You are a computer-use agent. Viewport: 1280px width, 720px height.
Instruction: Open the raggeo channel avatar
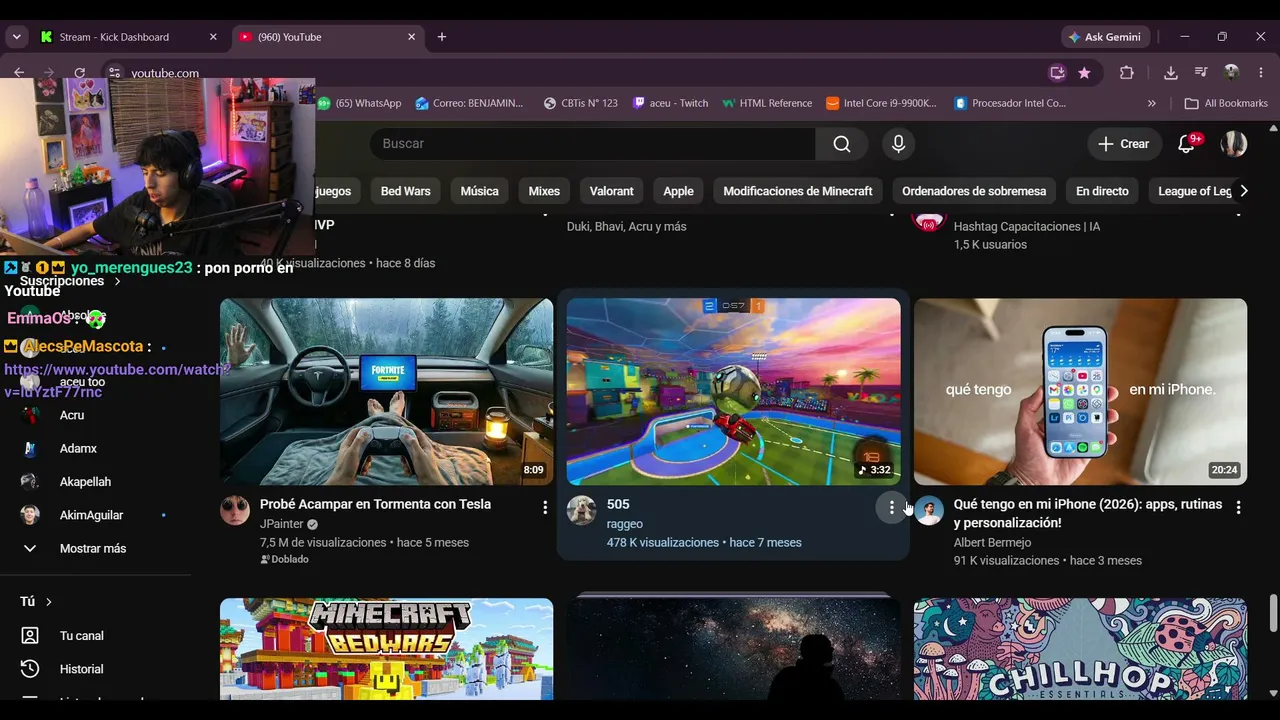pyautogui.click(x=582, y=510)
